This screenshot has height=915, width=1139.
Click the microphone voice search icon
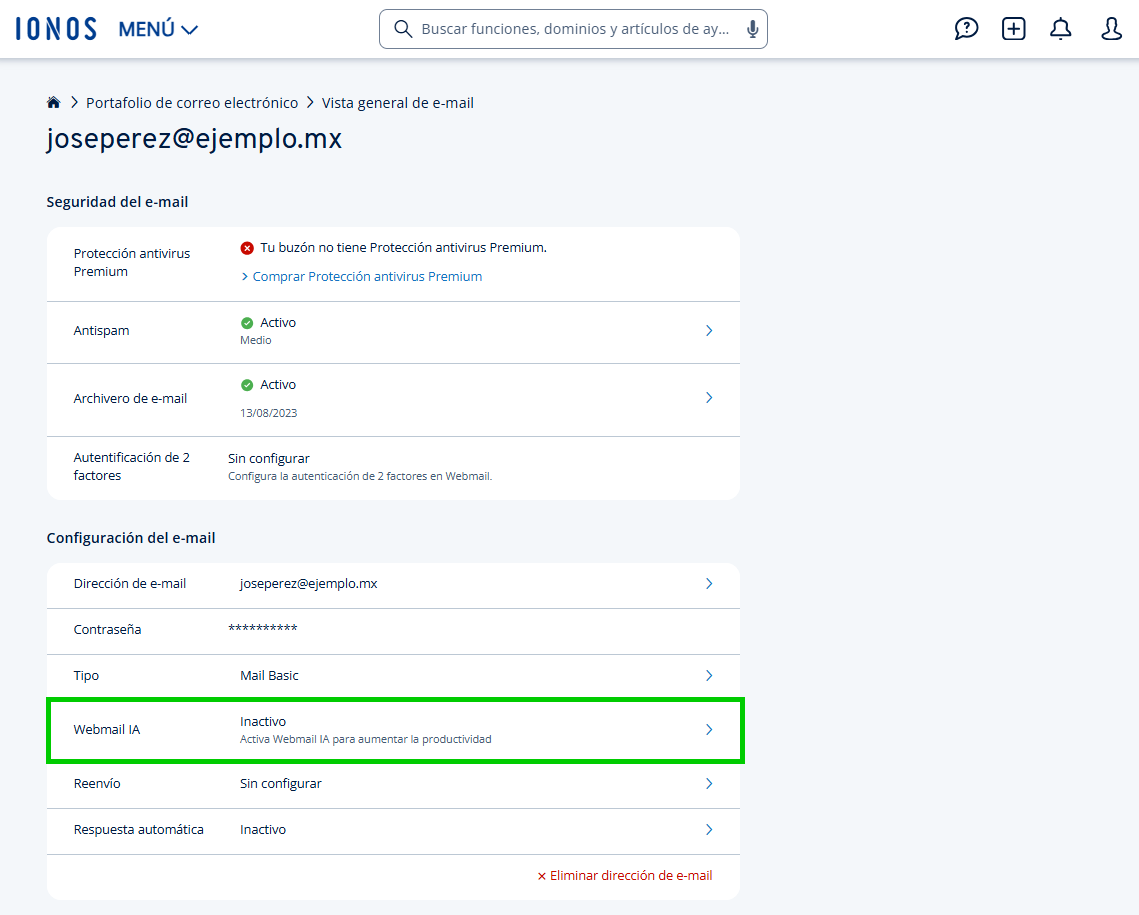click(x=753, y=29)
